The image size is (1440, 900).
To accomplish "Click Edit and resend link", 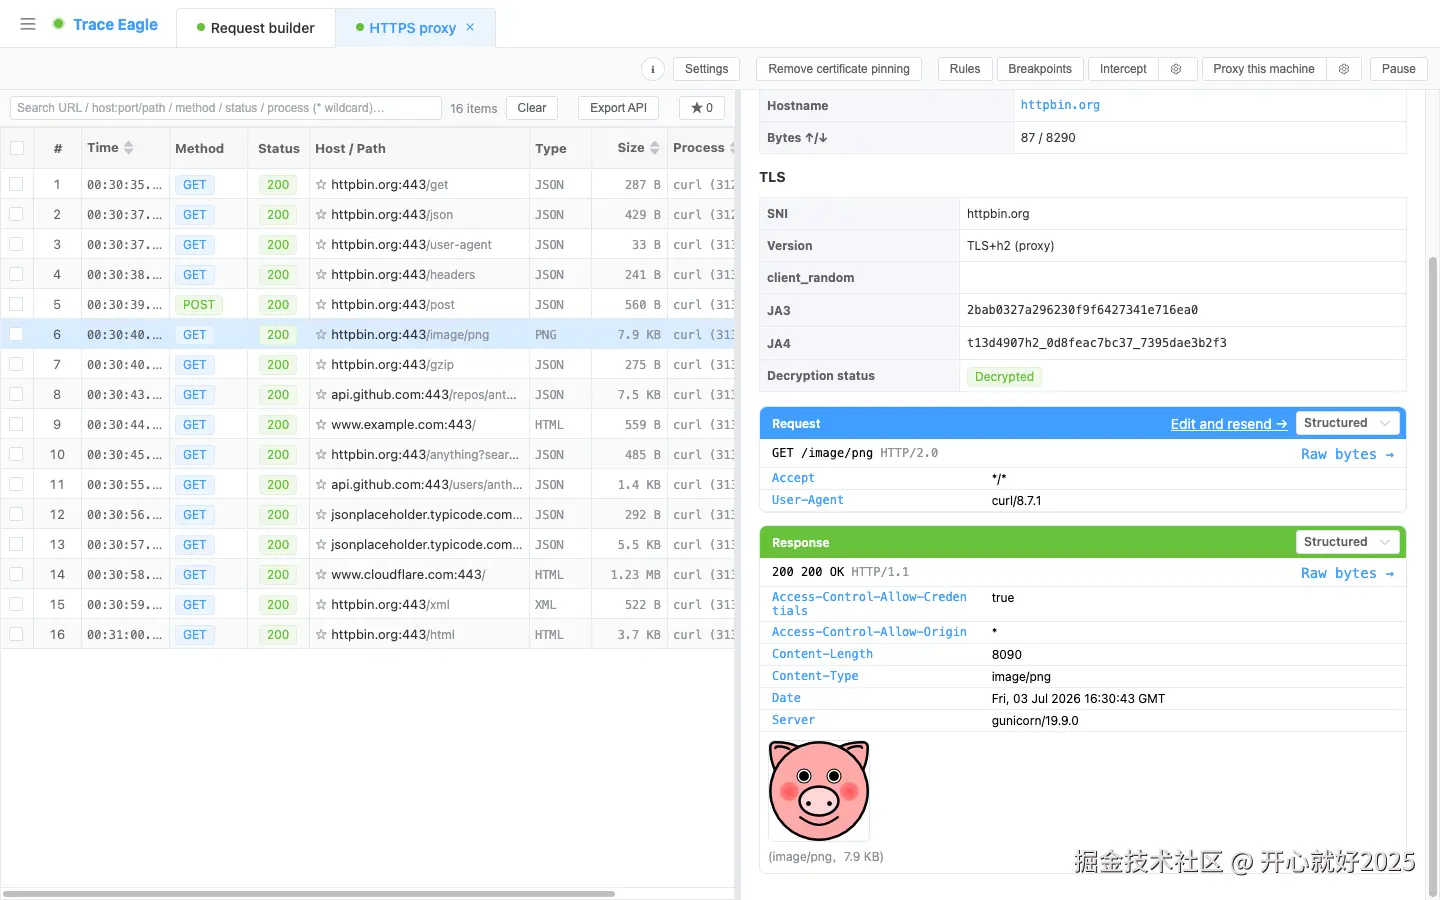I will coord(1229,424).
